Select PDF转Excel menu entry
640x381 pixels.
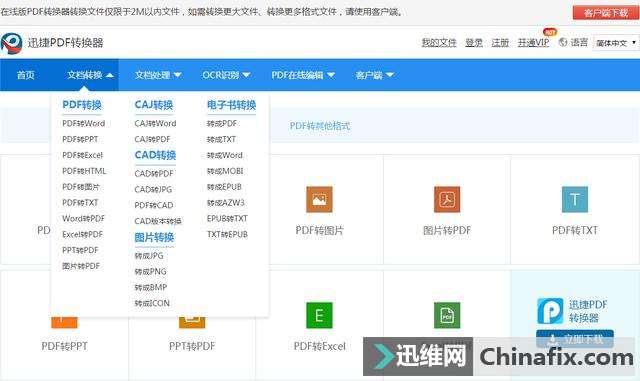click(82, 155)
